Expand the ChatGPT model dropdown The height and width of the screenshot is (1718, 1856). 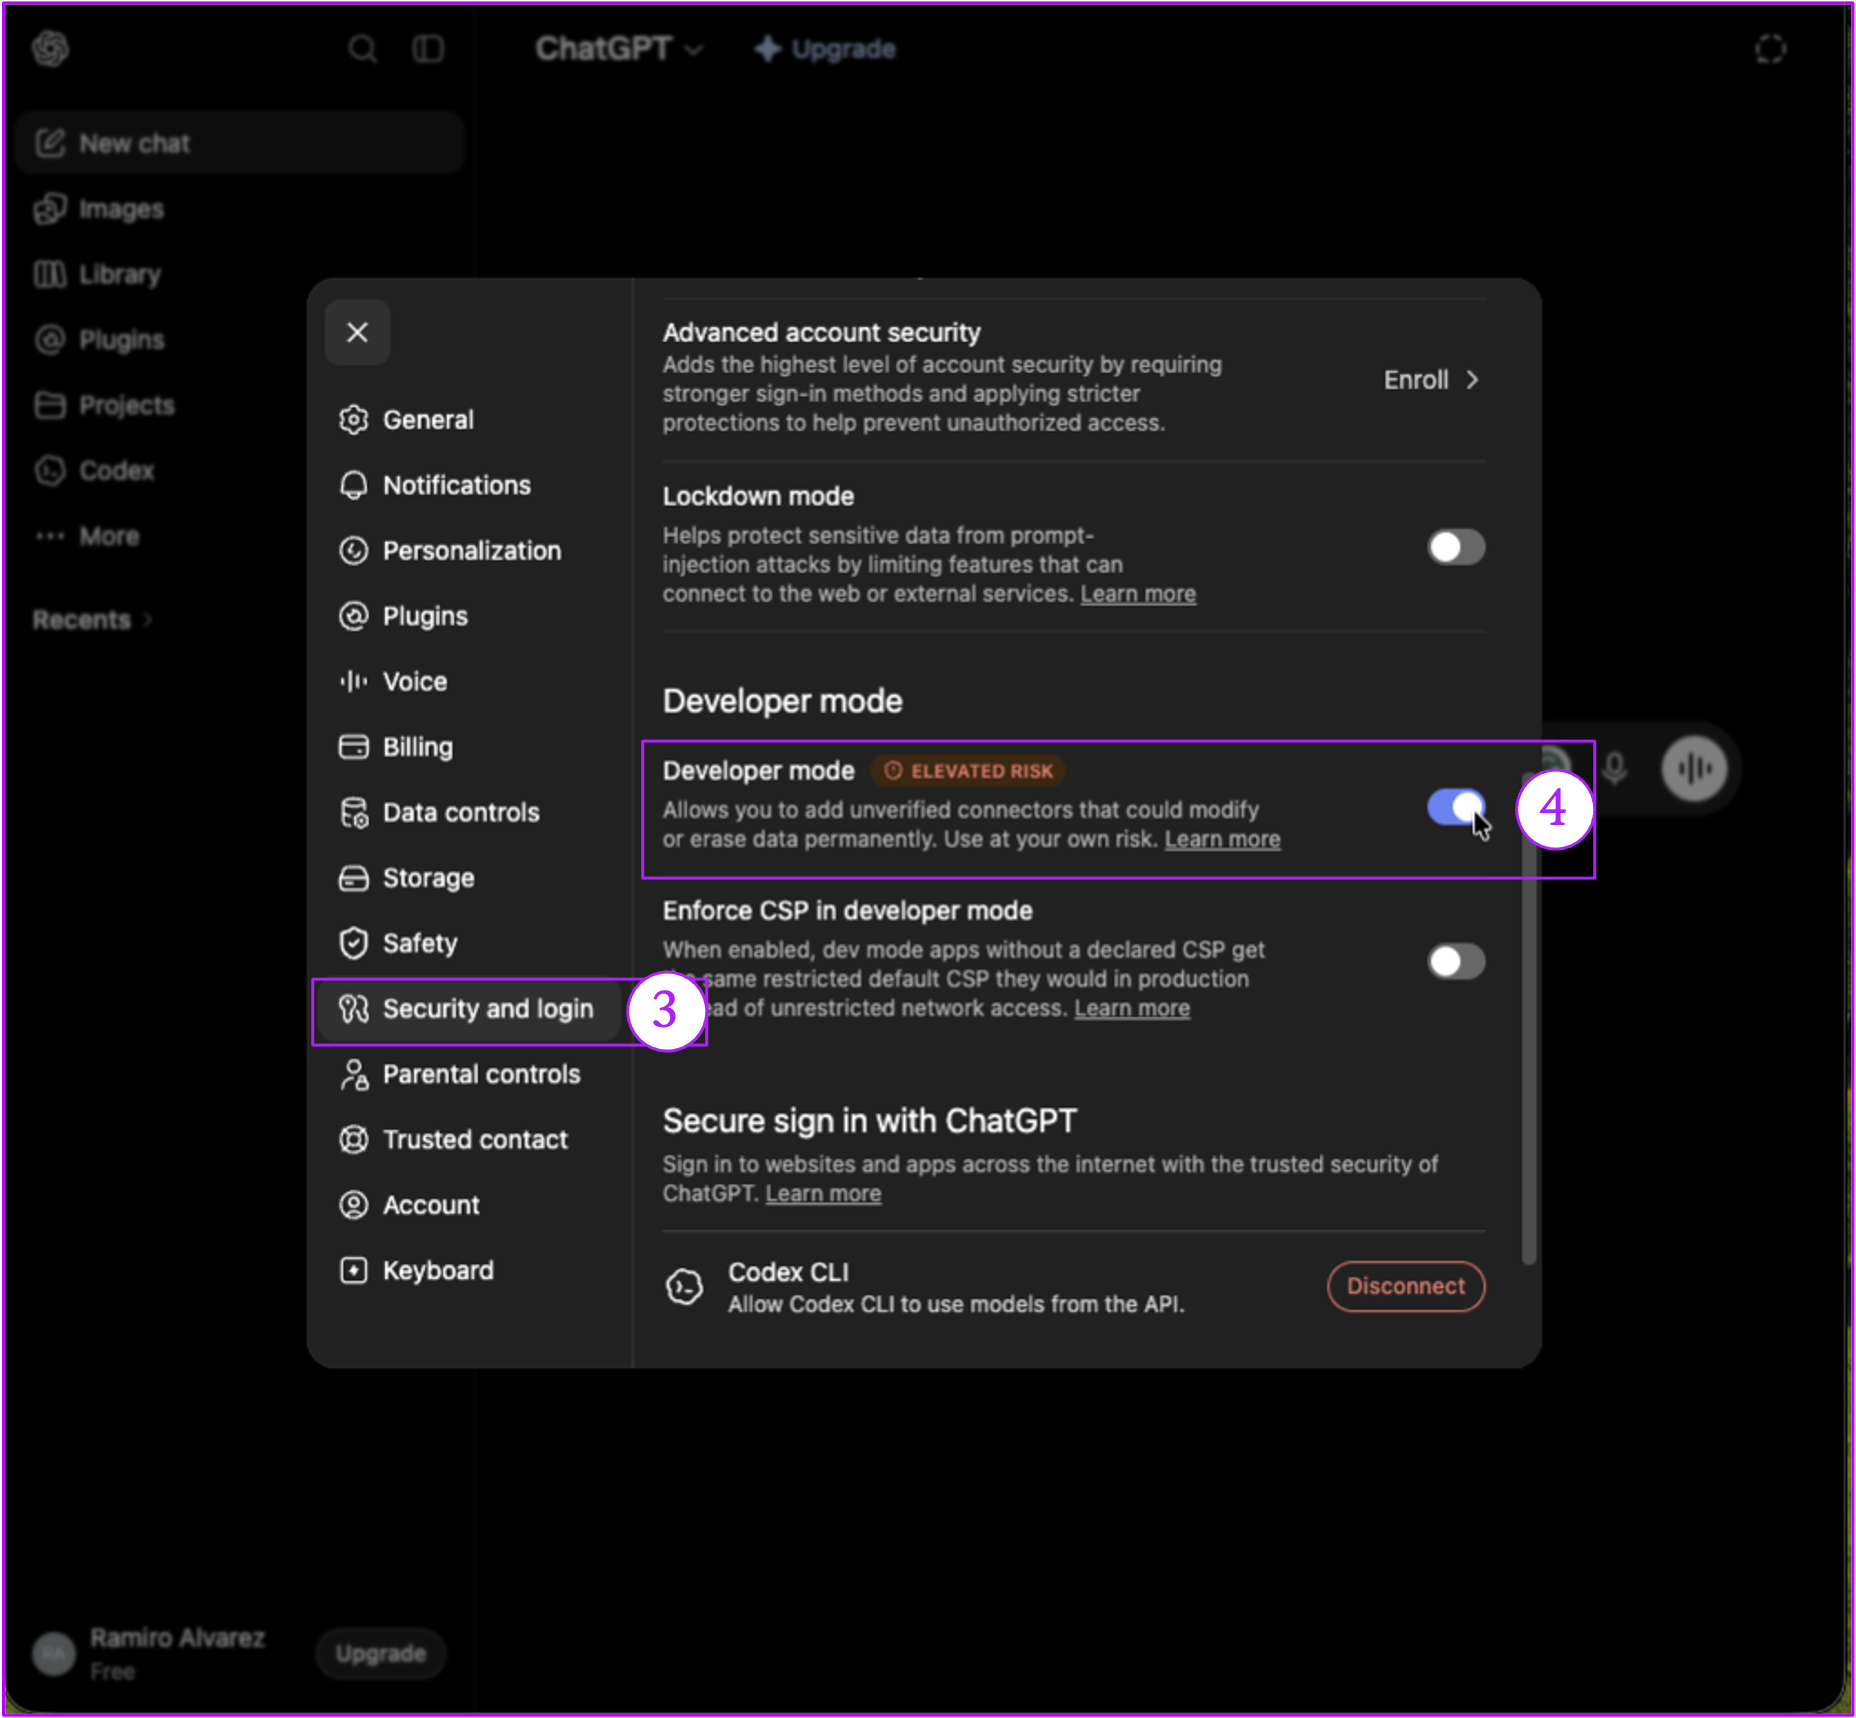pyautogui.click(x=618, y=49)
